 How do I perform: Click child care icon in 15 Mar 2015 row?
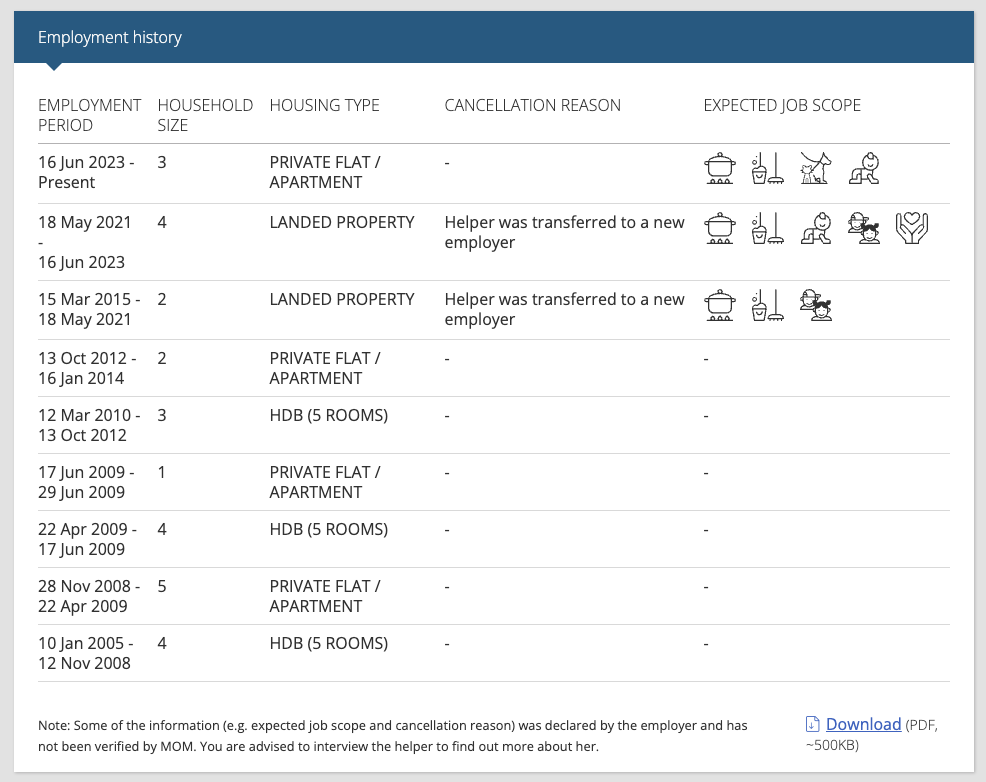[816, 305]
